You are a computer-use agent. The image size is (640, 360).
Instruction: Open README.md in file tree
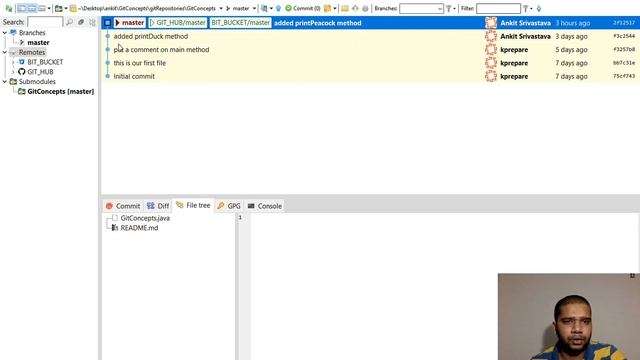[x=139, y=228]
